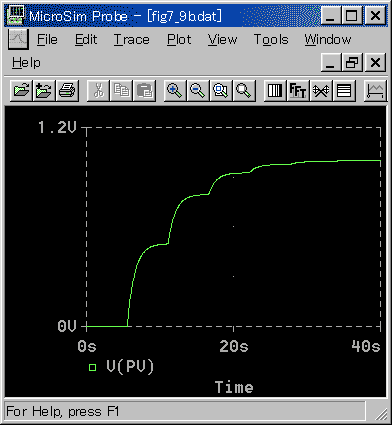
Task: Toggle the FFT Fourier transform button
Action: tap(298, 90)
